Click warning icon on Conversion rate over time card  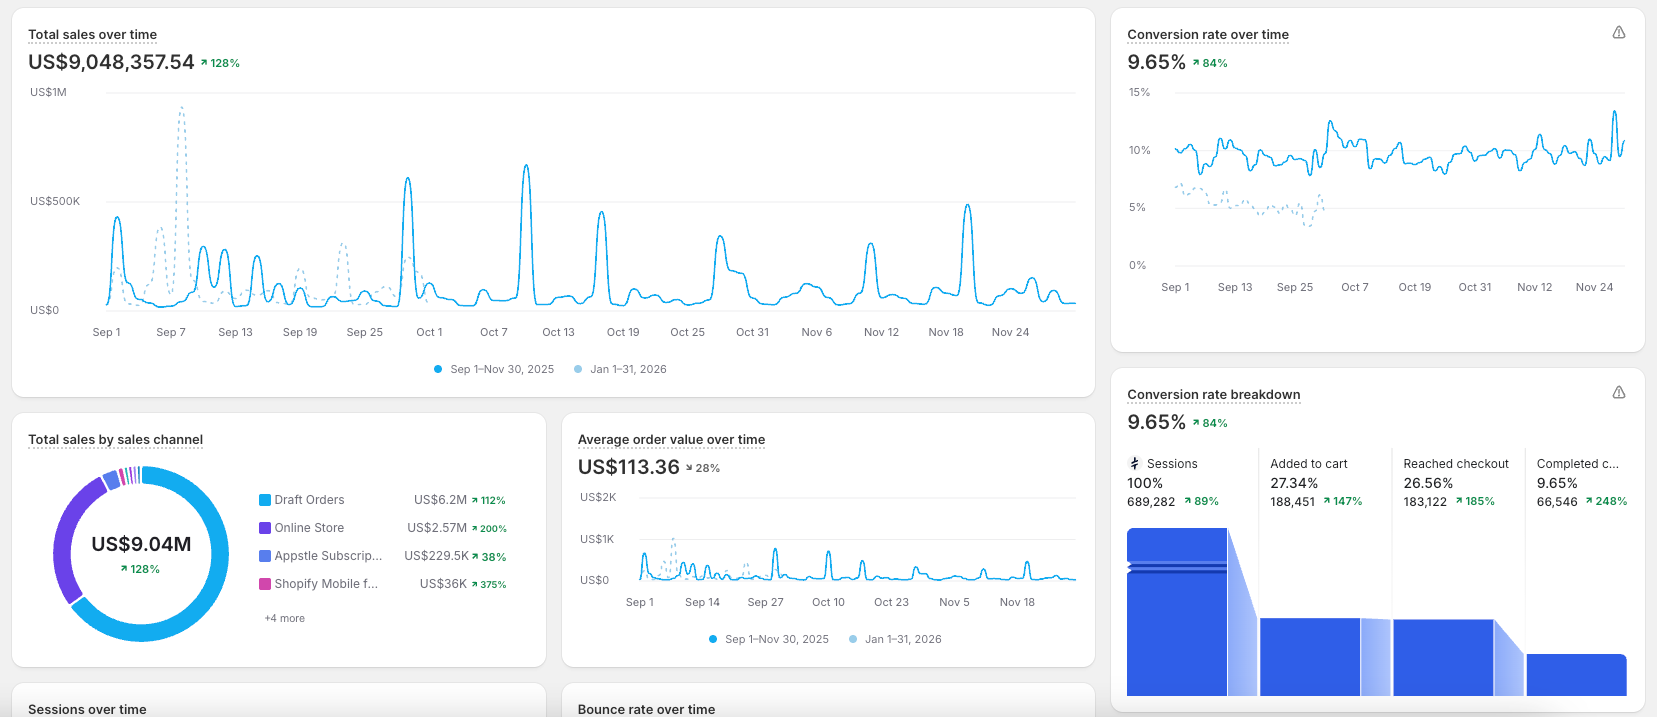coord(1618,33)
